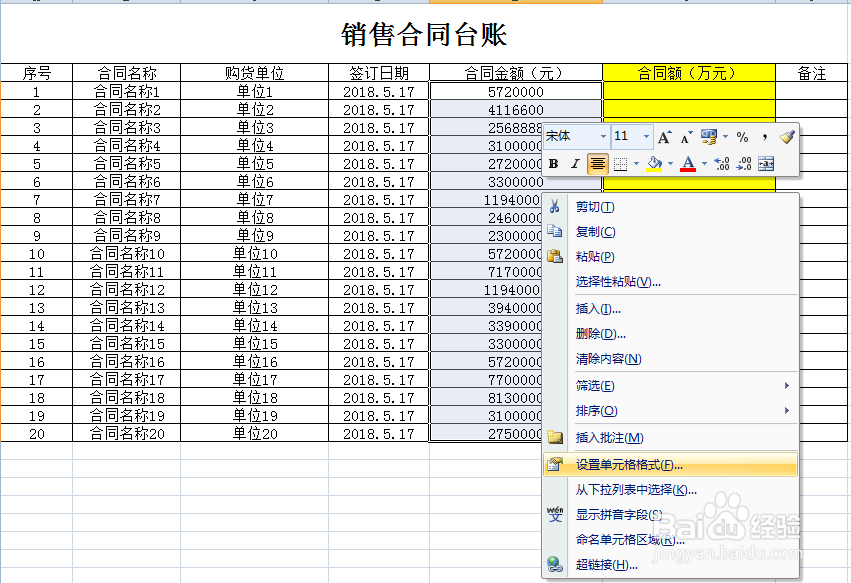The width and height of the screenshot is (851, 583).
Task: Select cell 合同名称20
Action: tap(126, 434)
